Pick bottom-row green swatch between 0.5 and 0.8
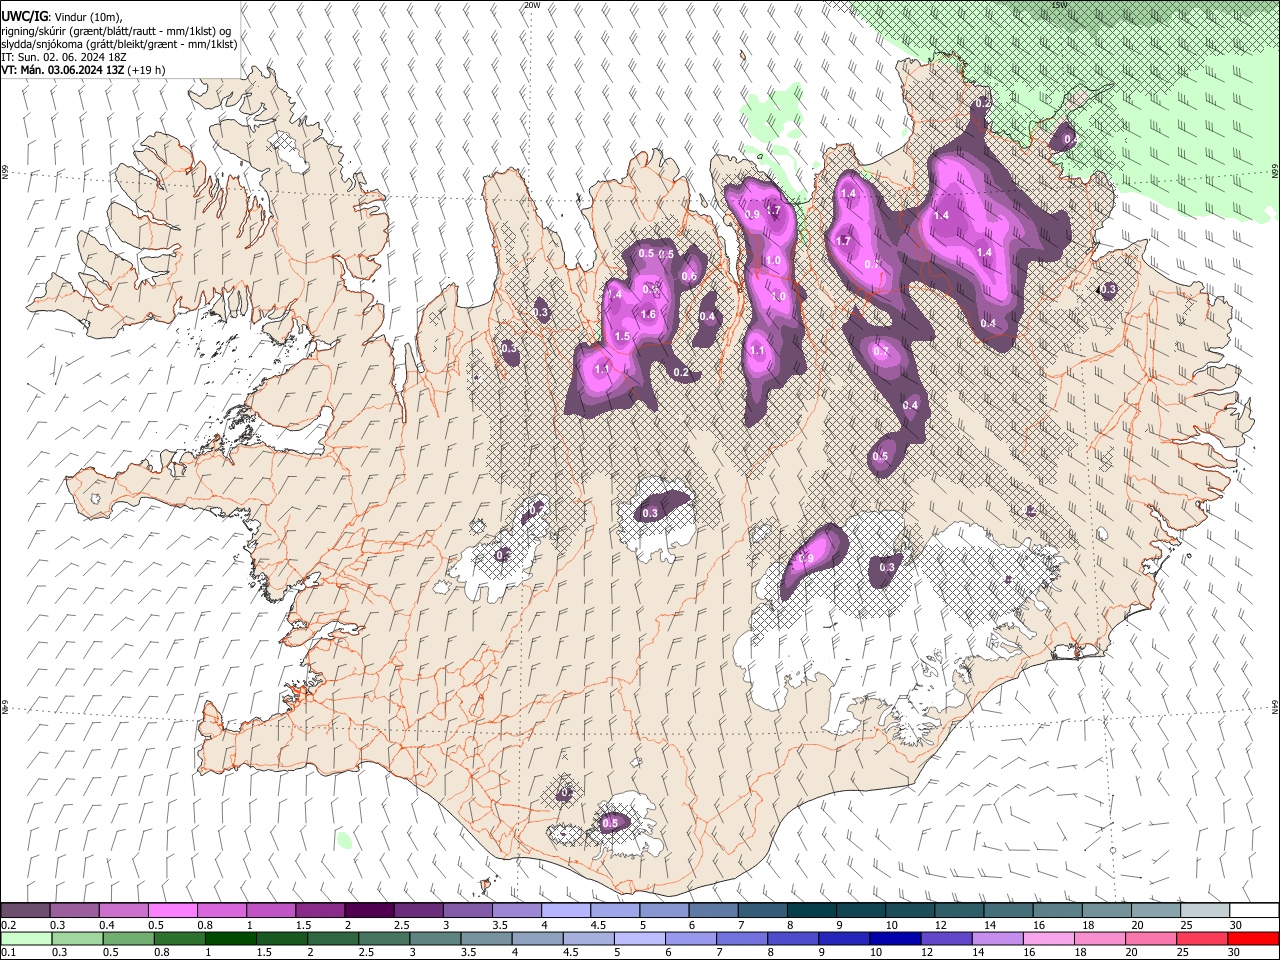 click(128, 938)
